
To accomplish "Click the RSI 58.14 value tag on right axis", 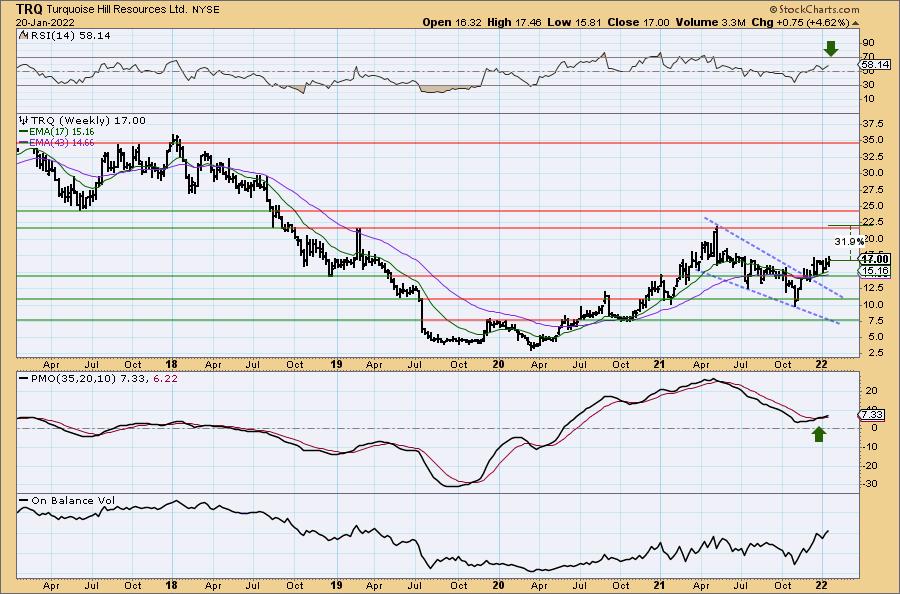I will (874, 65).
